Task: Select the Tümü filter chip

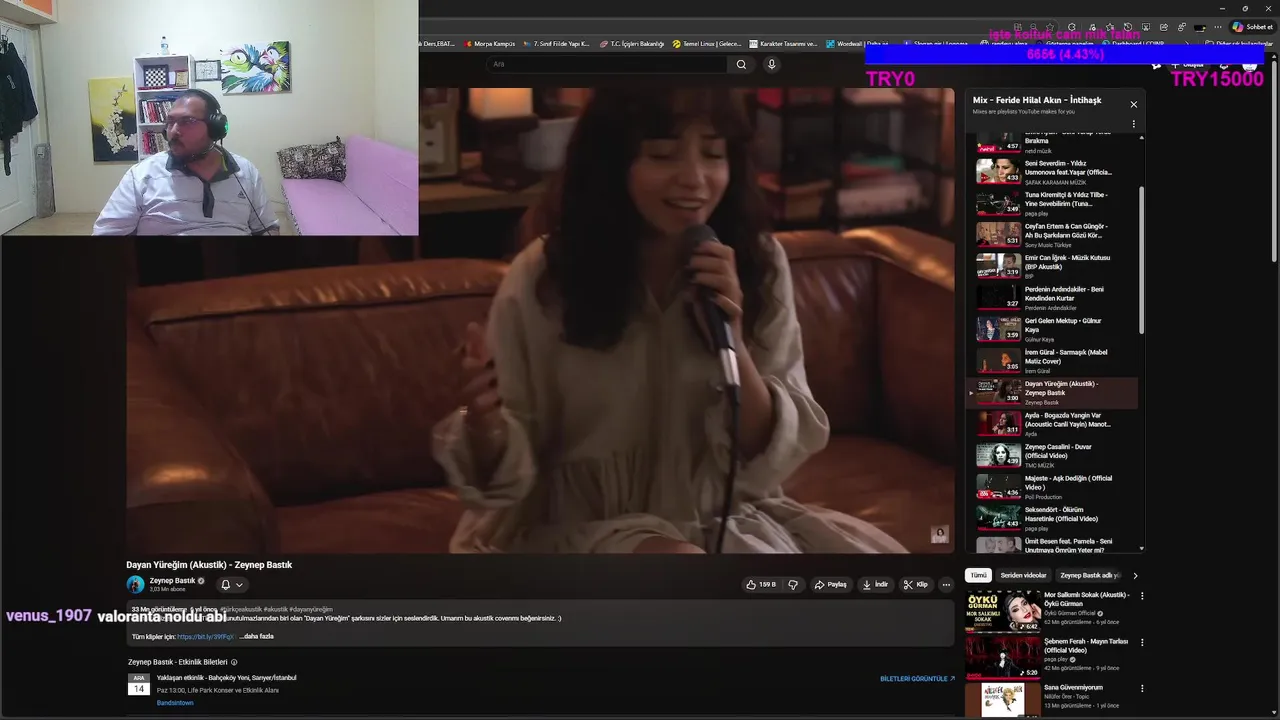Action: pos(978,575)
